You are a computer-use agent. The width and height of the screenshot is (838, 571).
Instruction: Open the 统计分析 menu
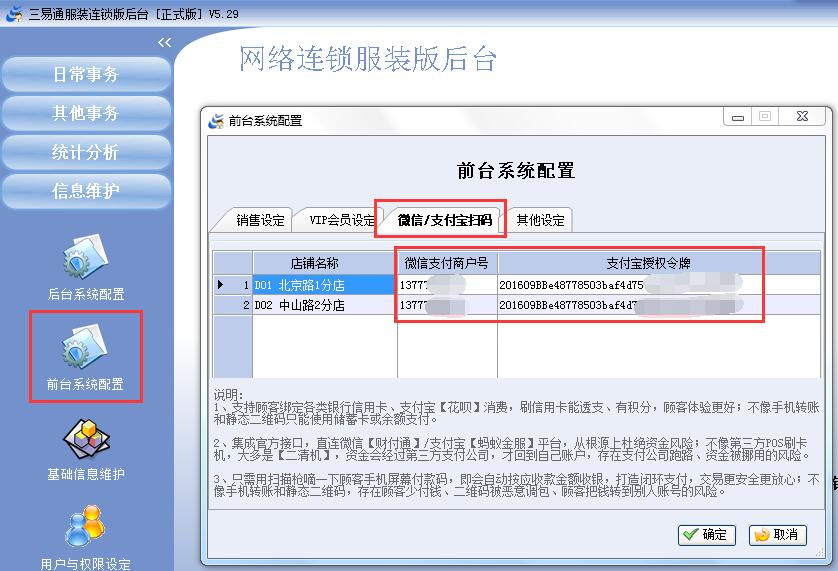[x=86, y=152]
